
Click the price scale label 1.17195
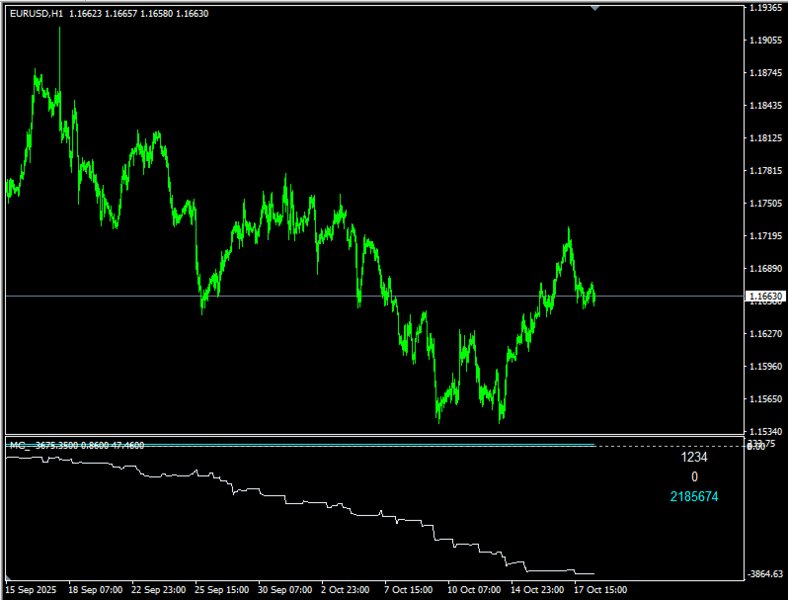[x=766, y=236]
